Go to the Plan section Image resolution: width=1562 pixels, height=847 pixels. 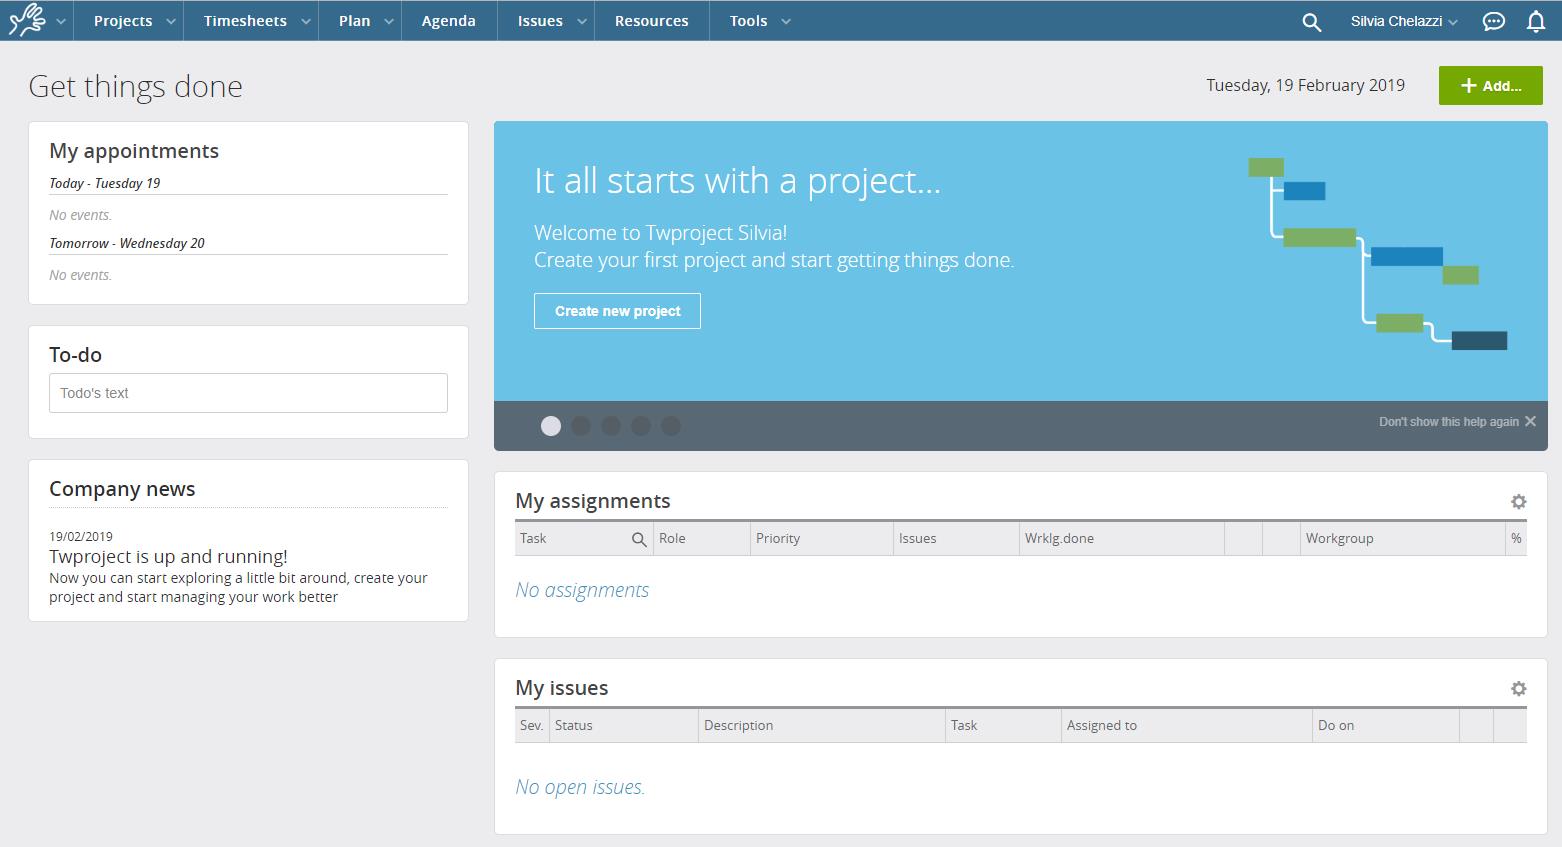tap(354, 21)
